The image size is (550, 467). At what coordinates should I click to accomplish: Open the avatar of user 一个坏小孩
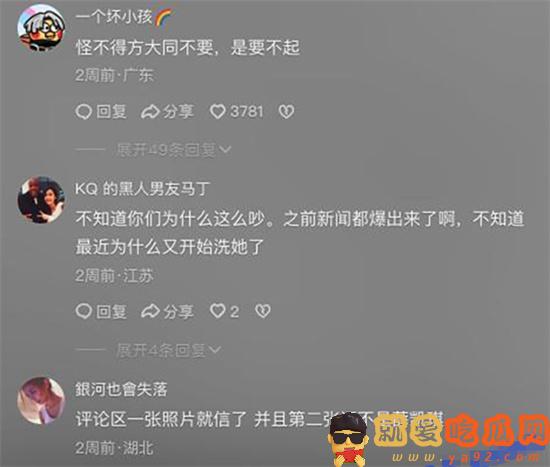(41, 28)
